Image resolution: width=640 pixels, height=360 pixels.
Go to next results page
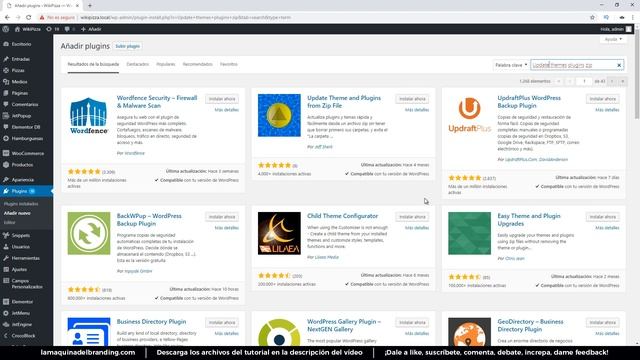point(611,81)
